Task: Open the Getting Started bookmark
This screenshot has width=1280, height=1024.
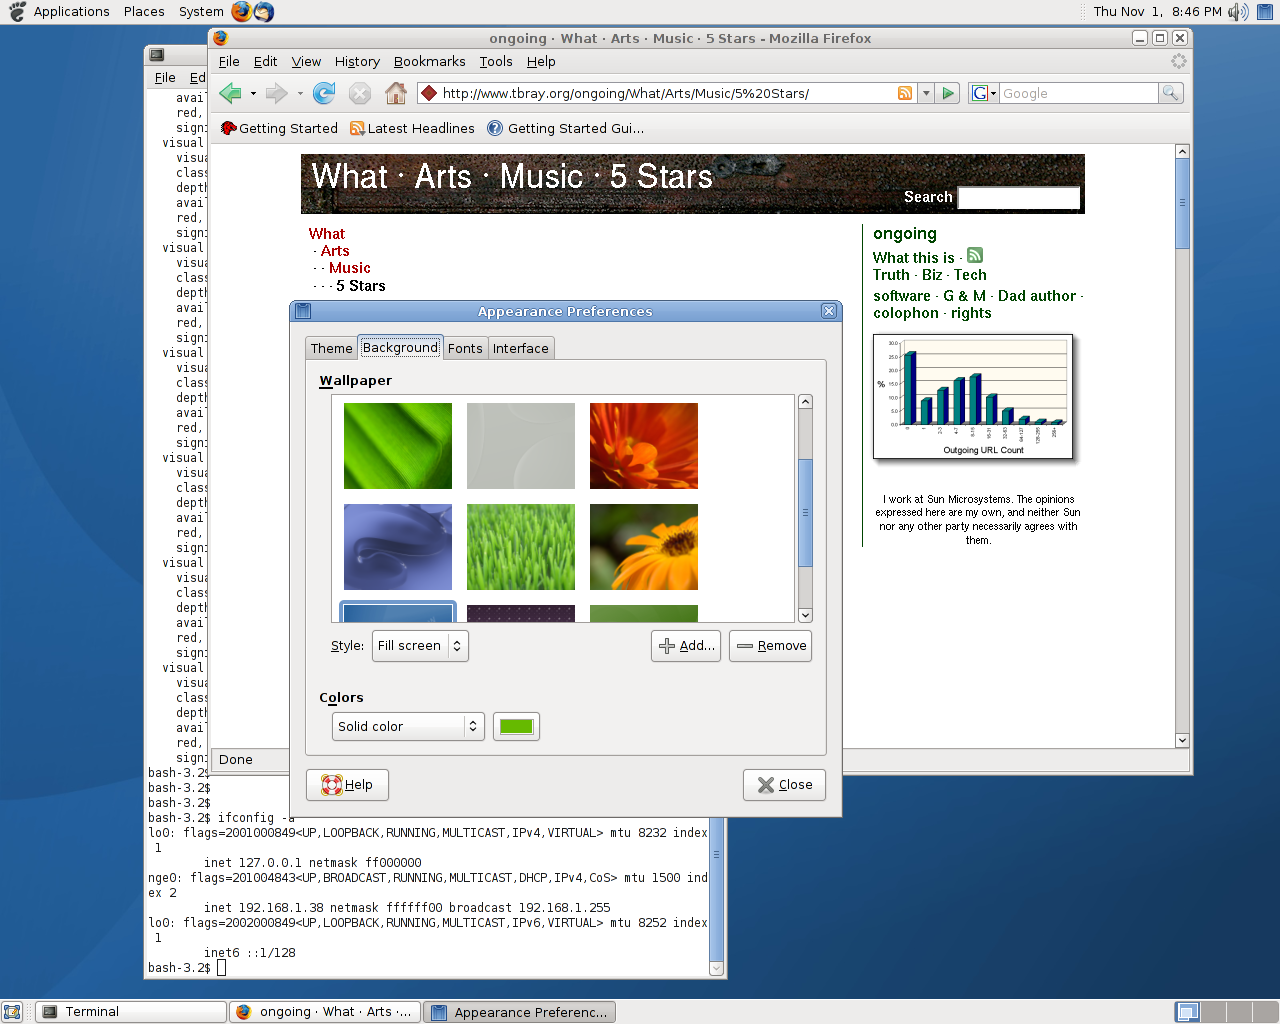Action: 279,128
